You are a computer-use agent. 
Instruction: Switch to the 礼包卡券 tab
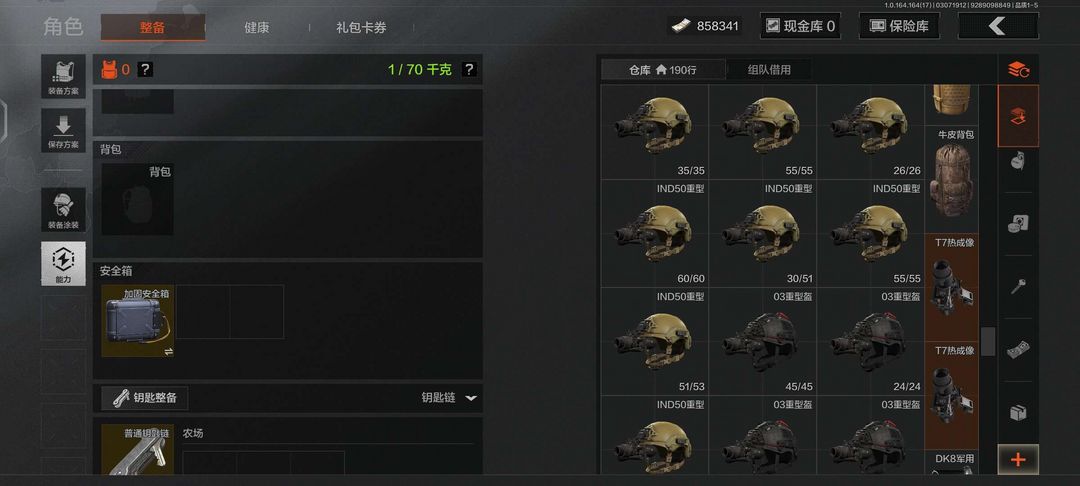tap(361, 28)
